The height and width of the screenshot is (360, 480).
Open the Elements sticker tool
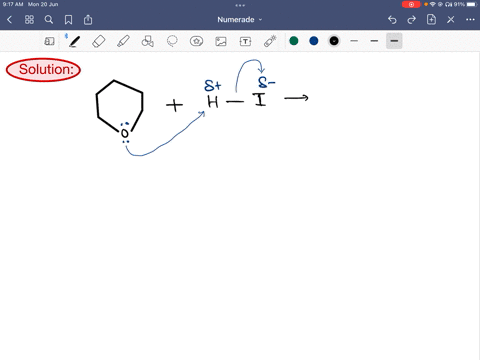(197, 41)
